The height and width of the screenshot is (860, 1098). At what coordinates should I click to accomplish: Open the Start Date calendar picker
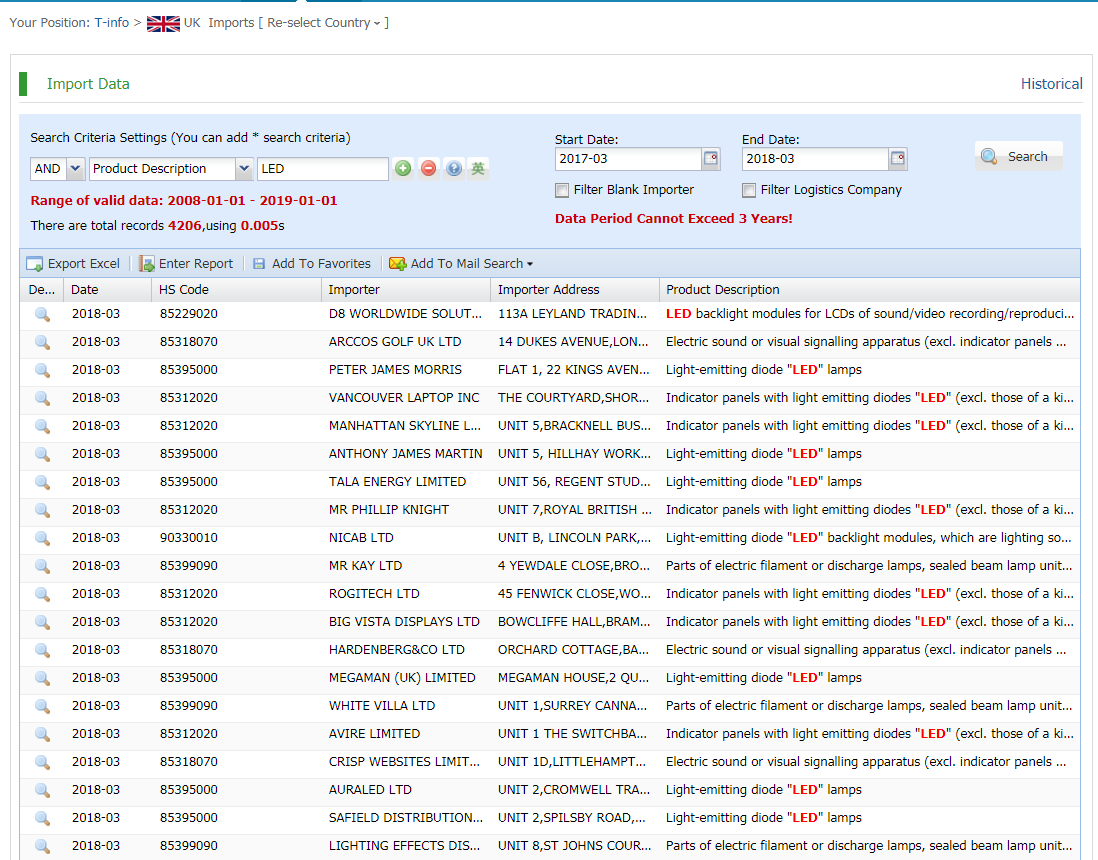pos(711,159)
